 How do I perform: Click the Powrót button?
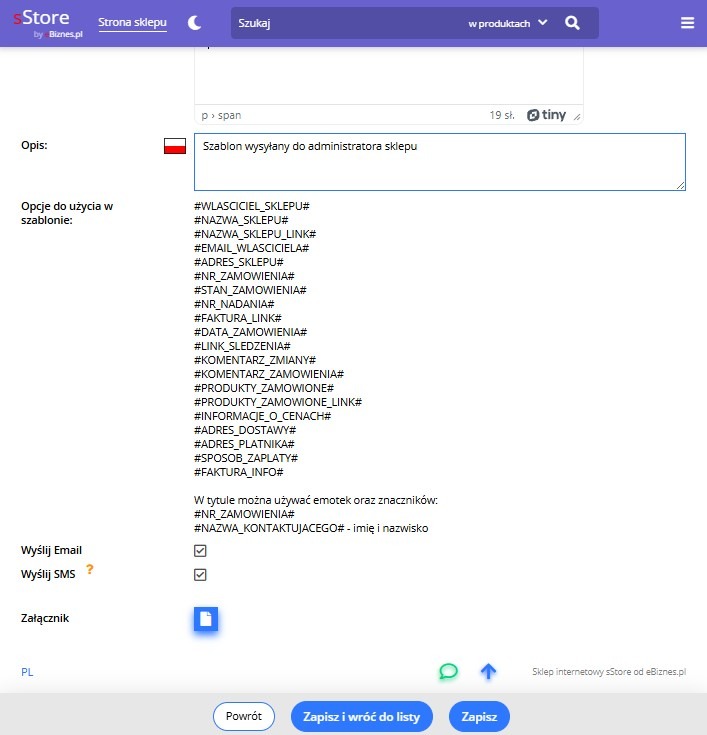pyautogui.click(x=244, y=716)
